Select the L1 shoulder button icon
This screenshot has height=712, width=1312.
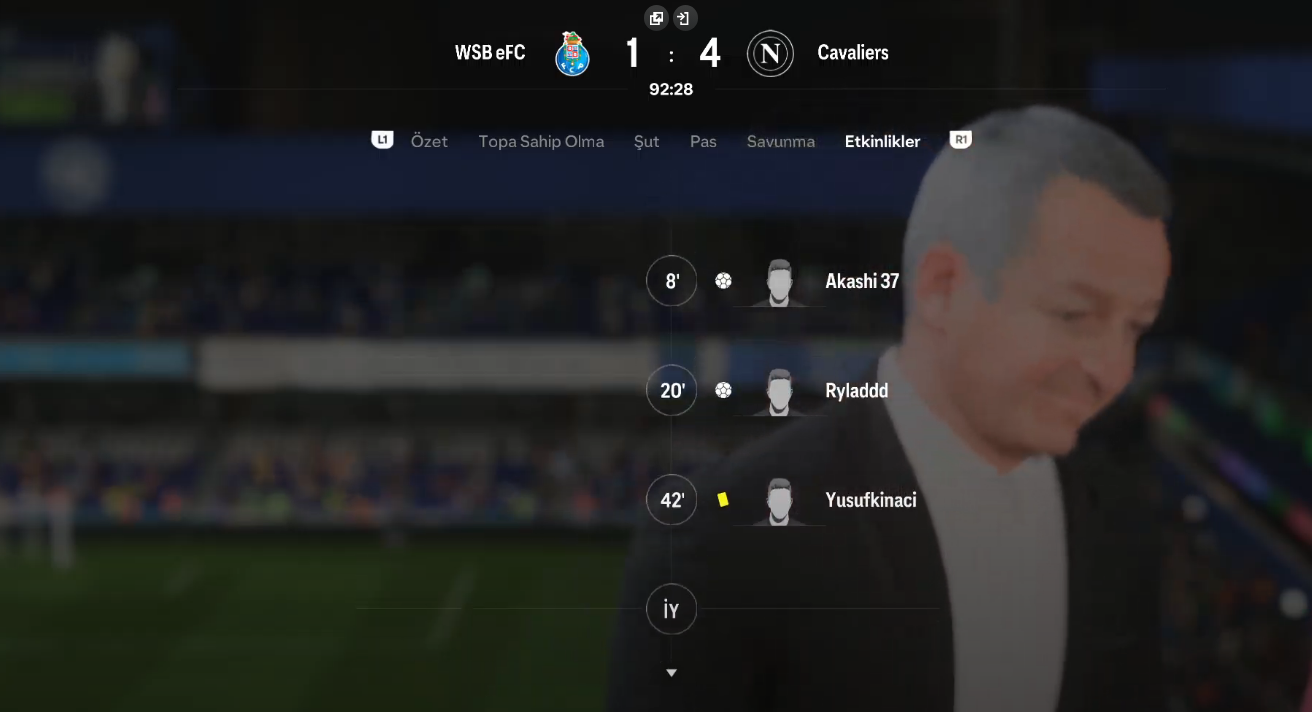(382, 140)
